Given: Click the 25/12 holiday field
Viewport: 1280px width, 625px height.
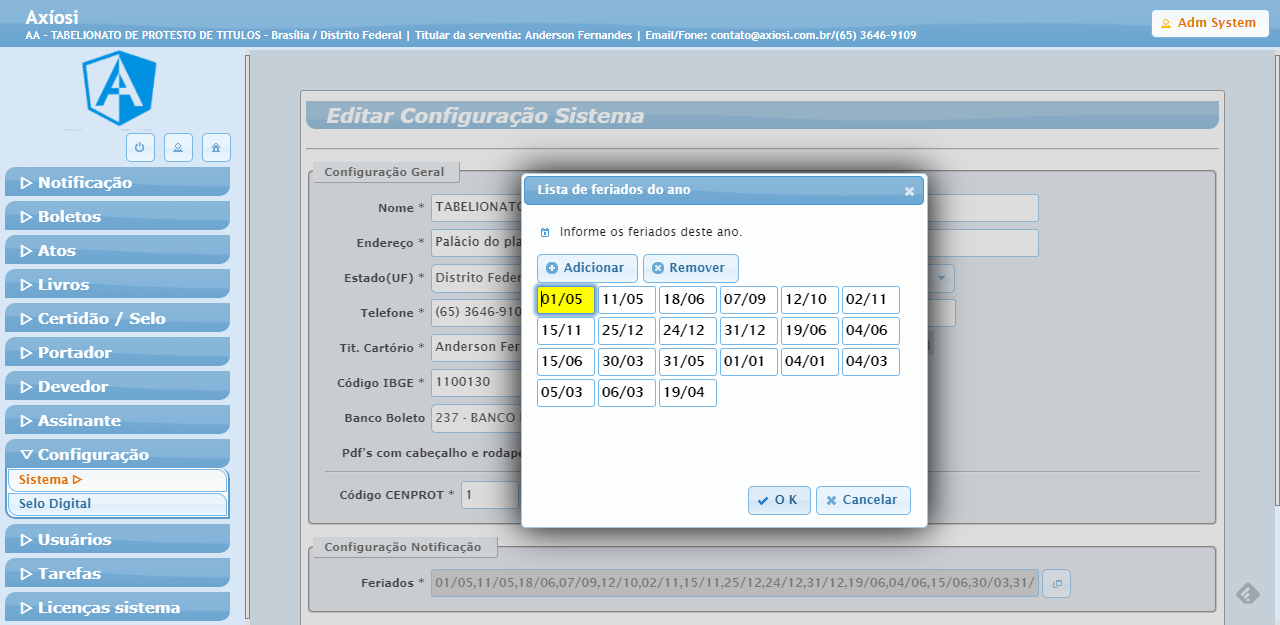Looking at the screenshot, I should (626, 330).
